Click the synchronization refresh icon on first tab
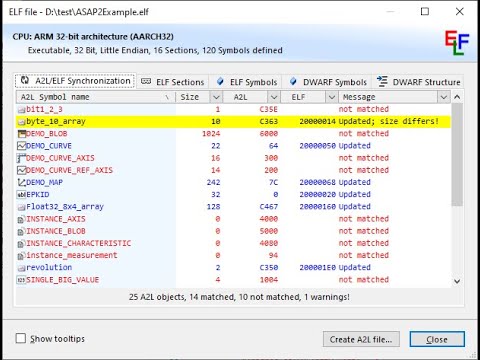 click(25, 80)
